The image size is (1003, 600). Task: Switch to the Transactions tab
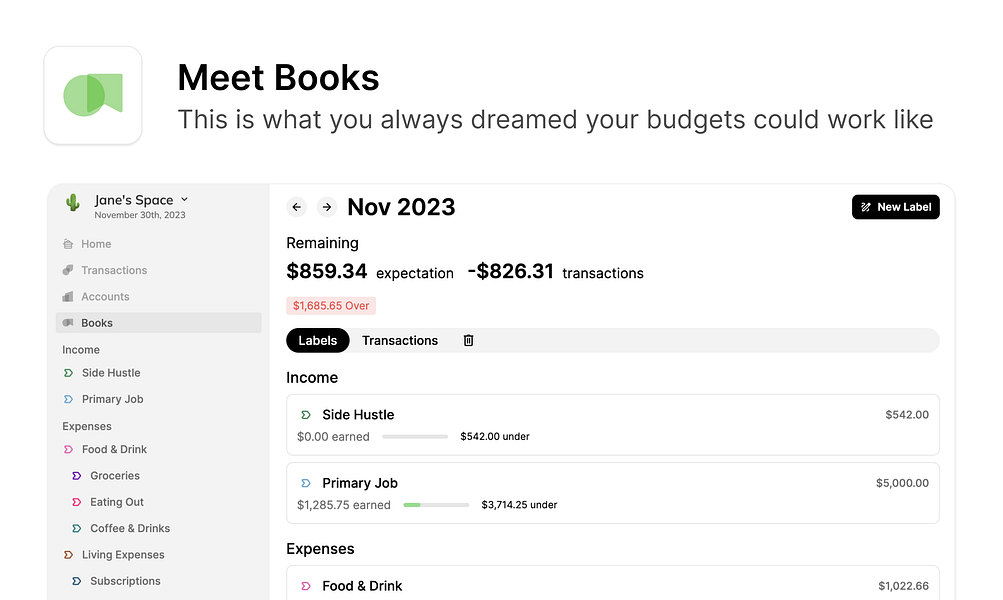400,341
